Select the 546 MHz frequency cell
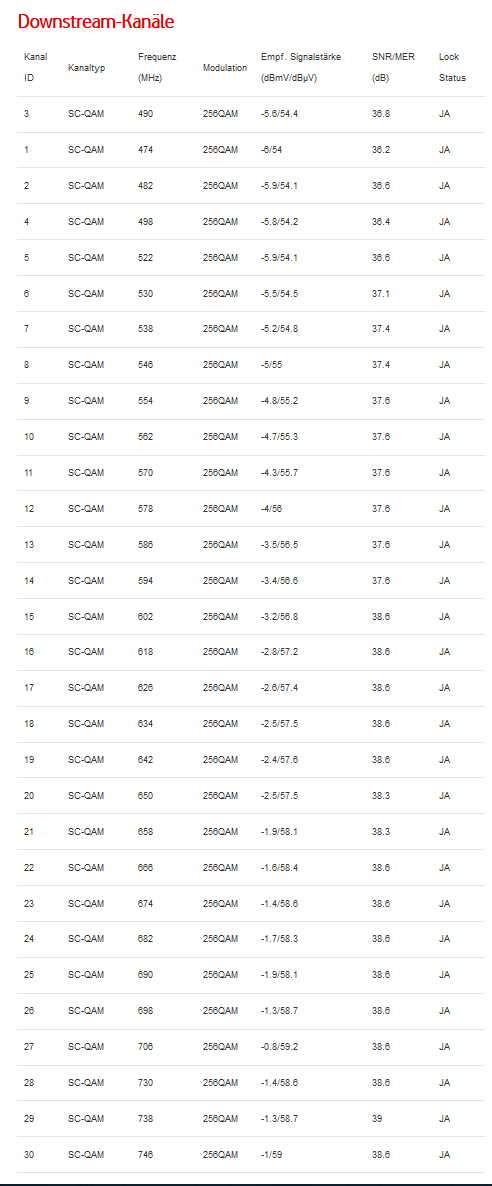Screen dimensions: 492x1186 (145, 365)
